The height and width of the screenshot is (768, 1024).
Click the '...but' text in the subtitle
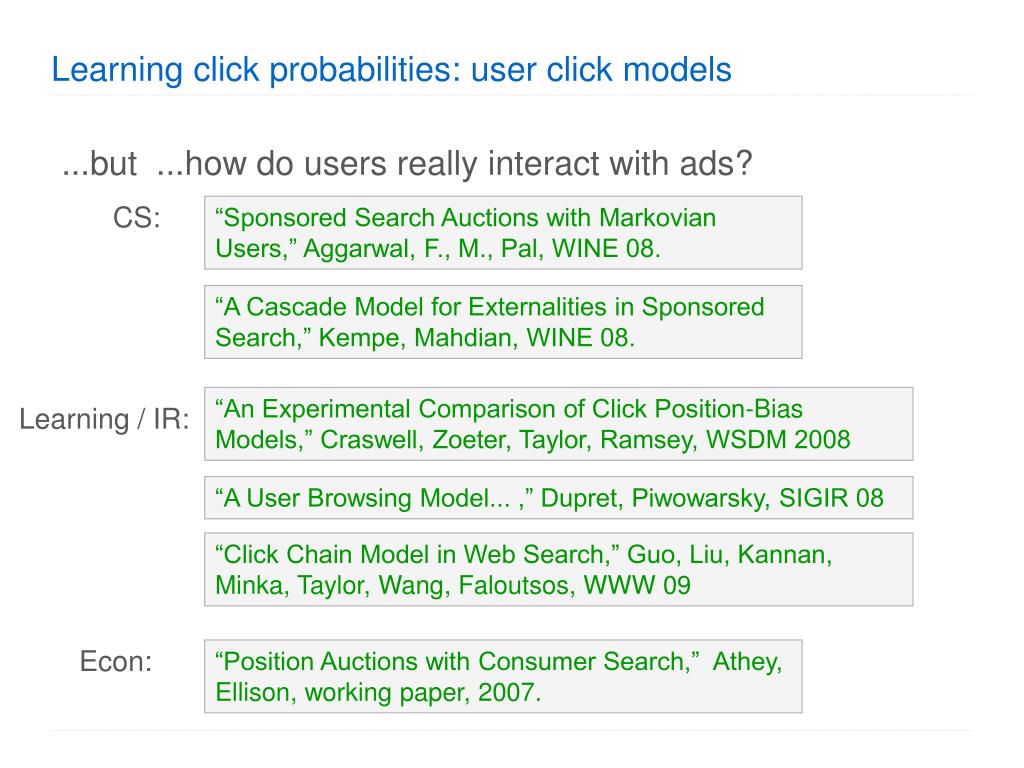pyautogui.click(x=99, y=163)
